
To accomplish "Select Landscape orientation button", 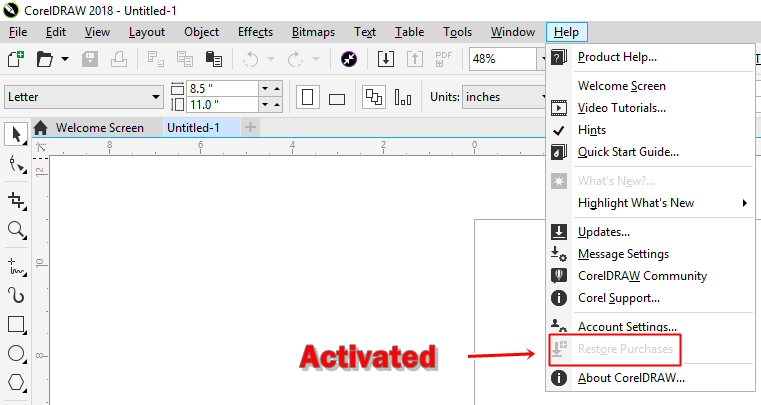I will coord(337,98).
